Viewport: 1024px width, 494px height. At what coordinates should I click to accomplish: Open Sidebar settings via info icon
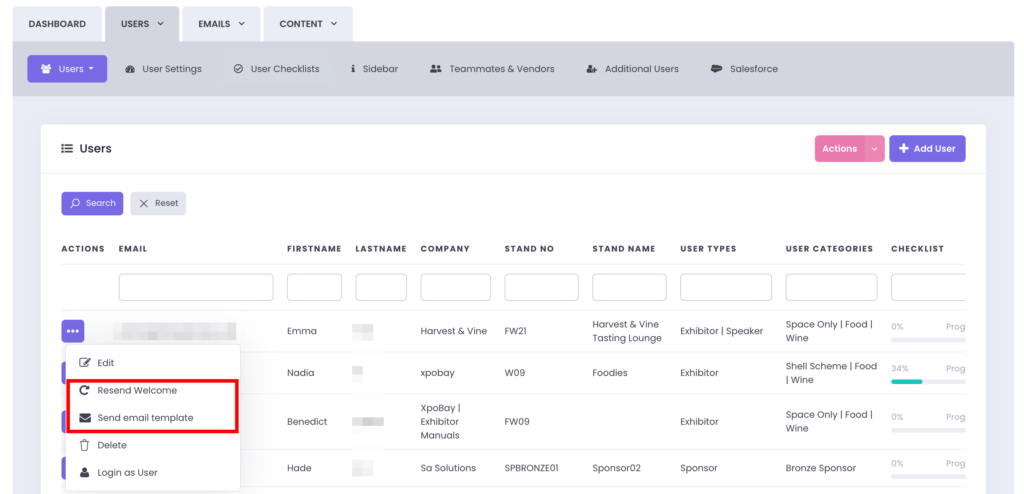pyautogui.click(x=352, y=69)
